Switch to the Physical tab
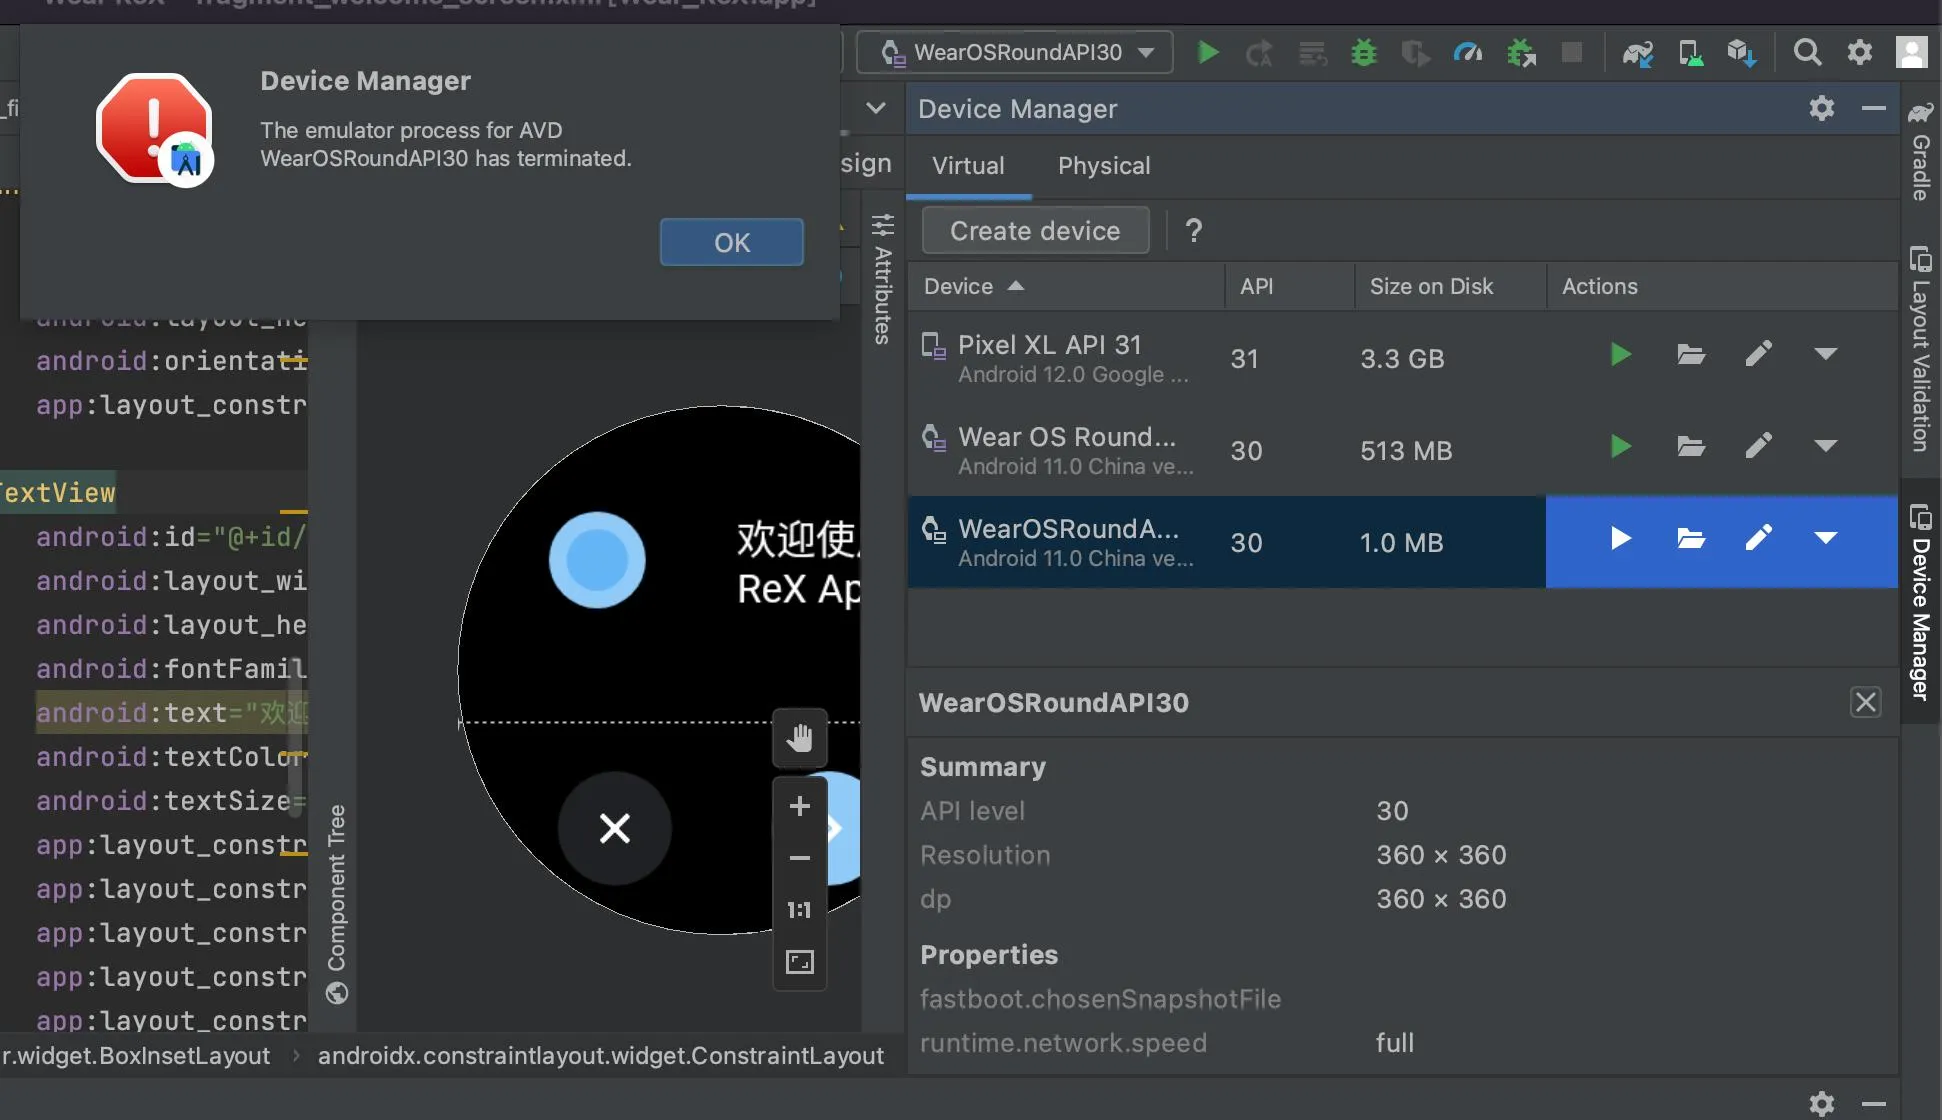 tap(1103, 166)
